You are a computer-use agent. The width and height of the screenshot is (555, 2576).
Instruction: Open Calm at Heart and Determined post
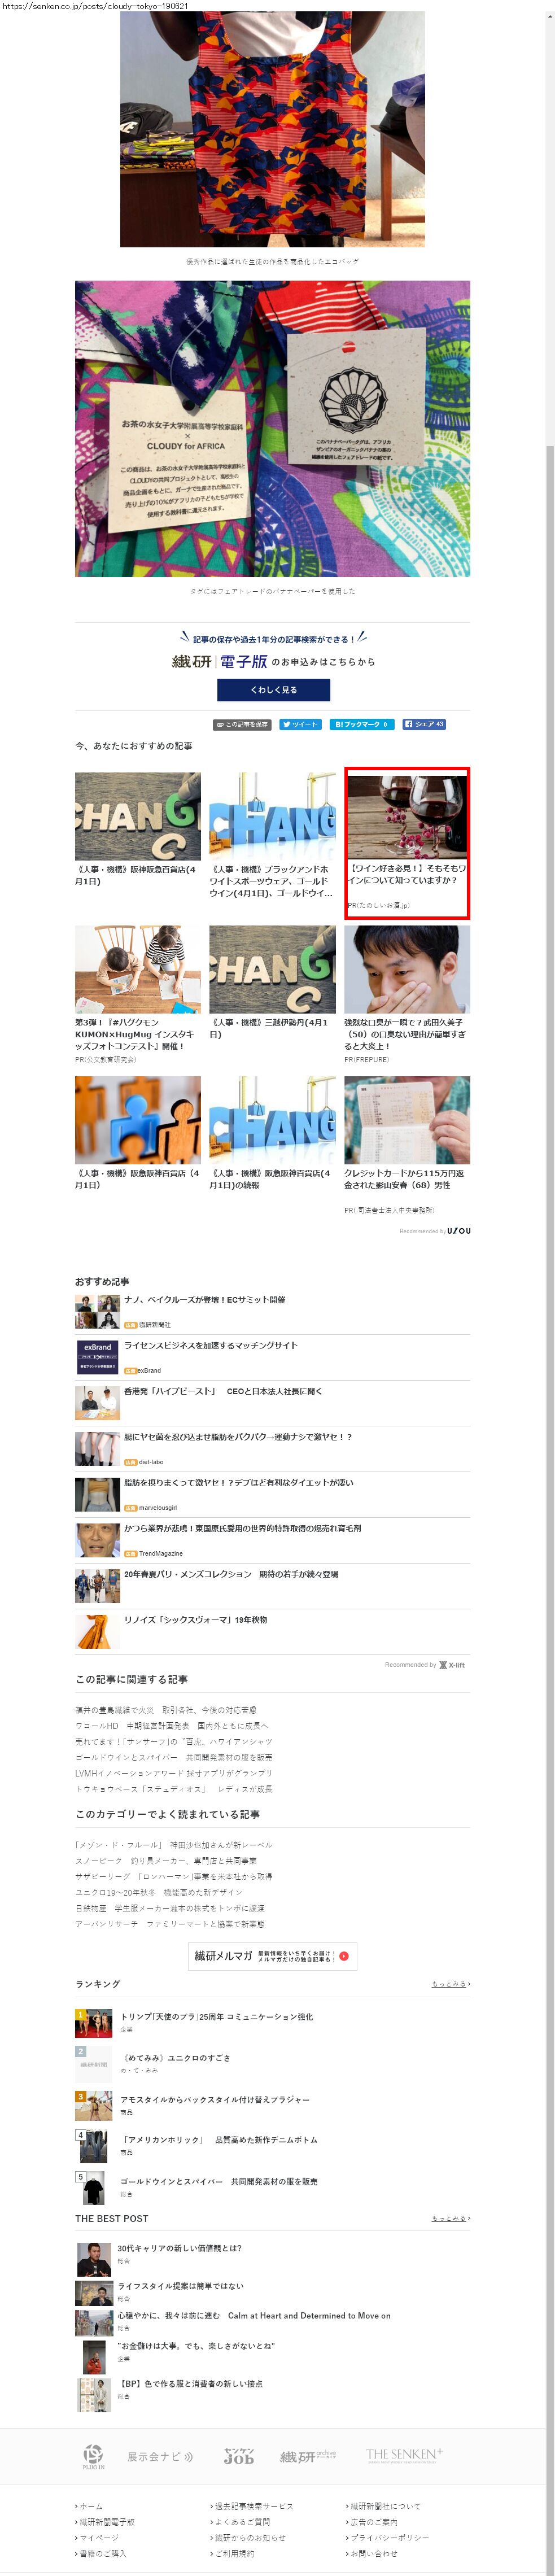pos(253,2316)
